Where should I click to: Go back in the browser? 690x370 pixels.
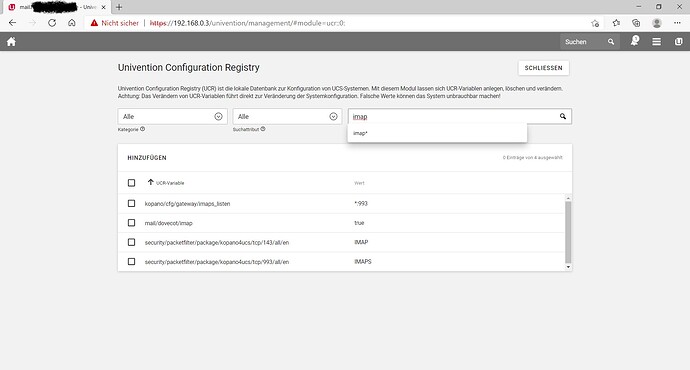point(12,23)
